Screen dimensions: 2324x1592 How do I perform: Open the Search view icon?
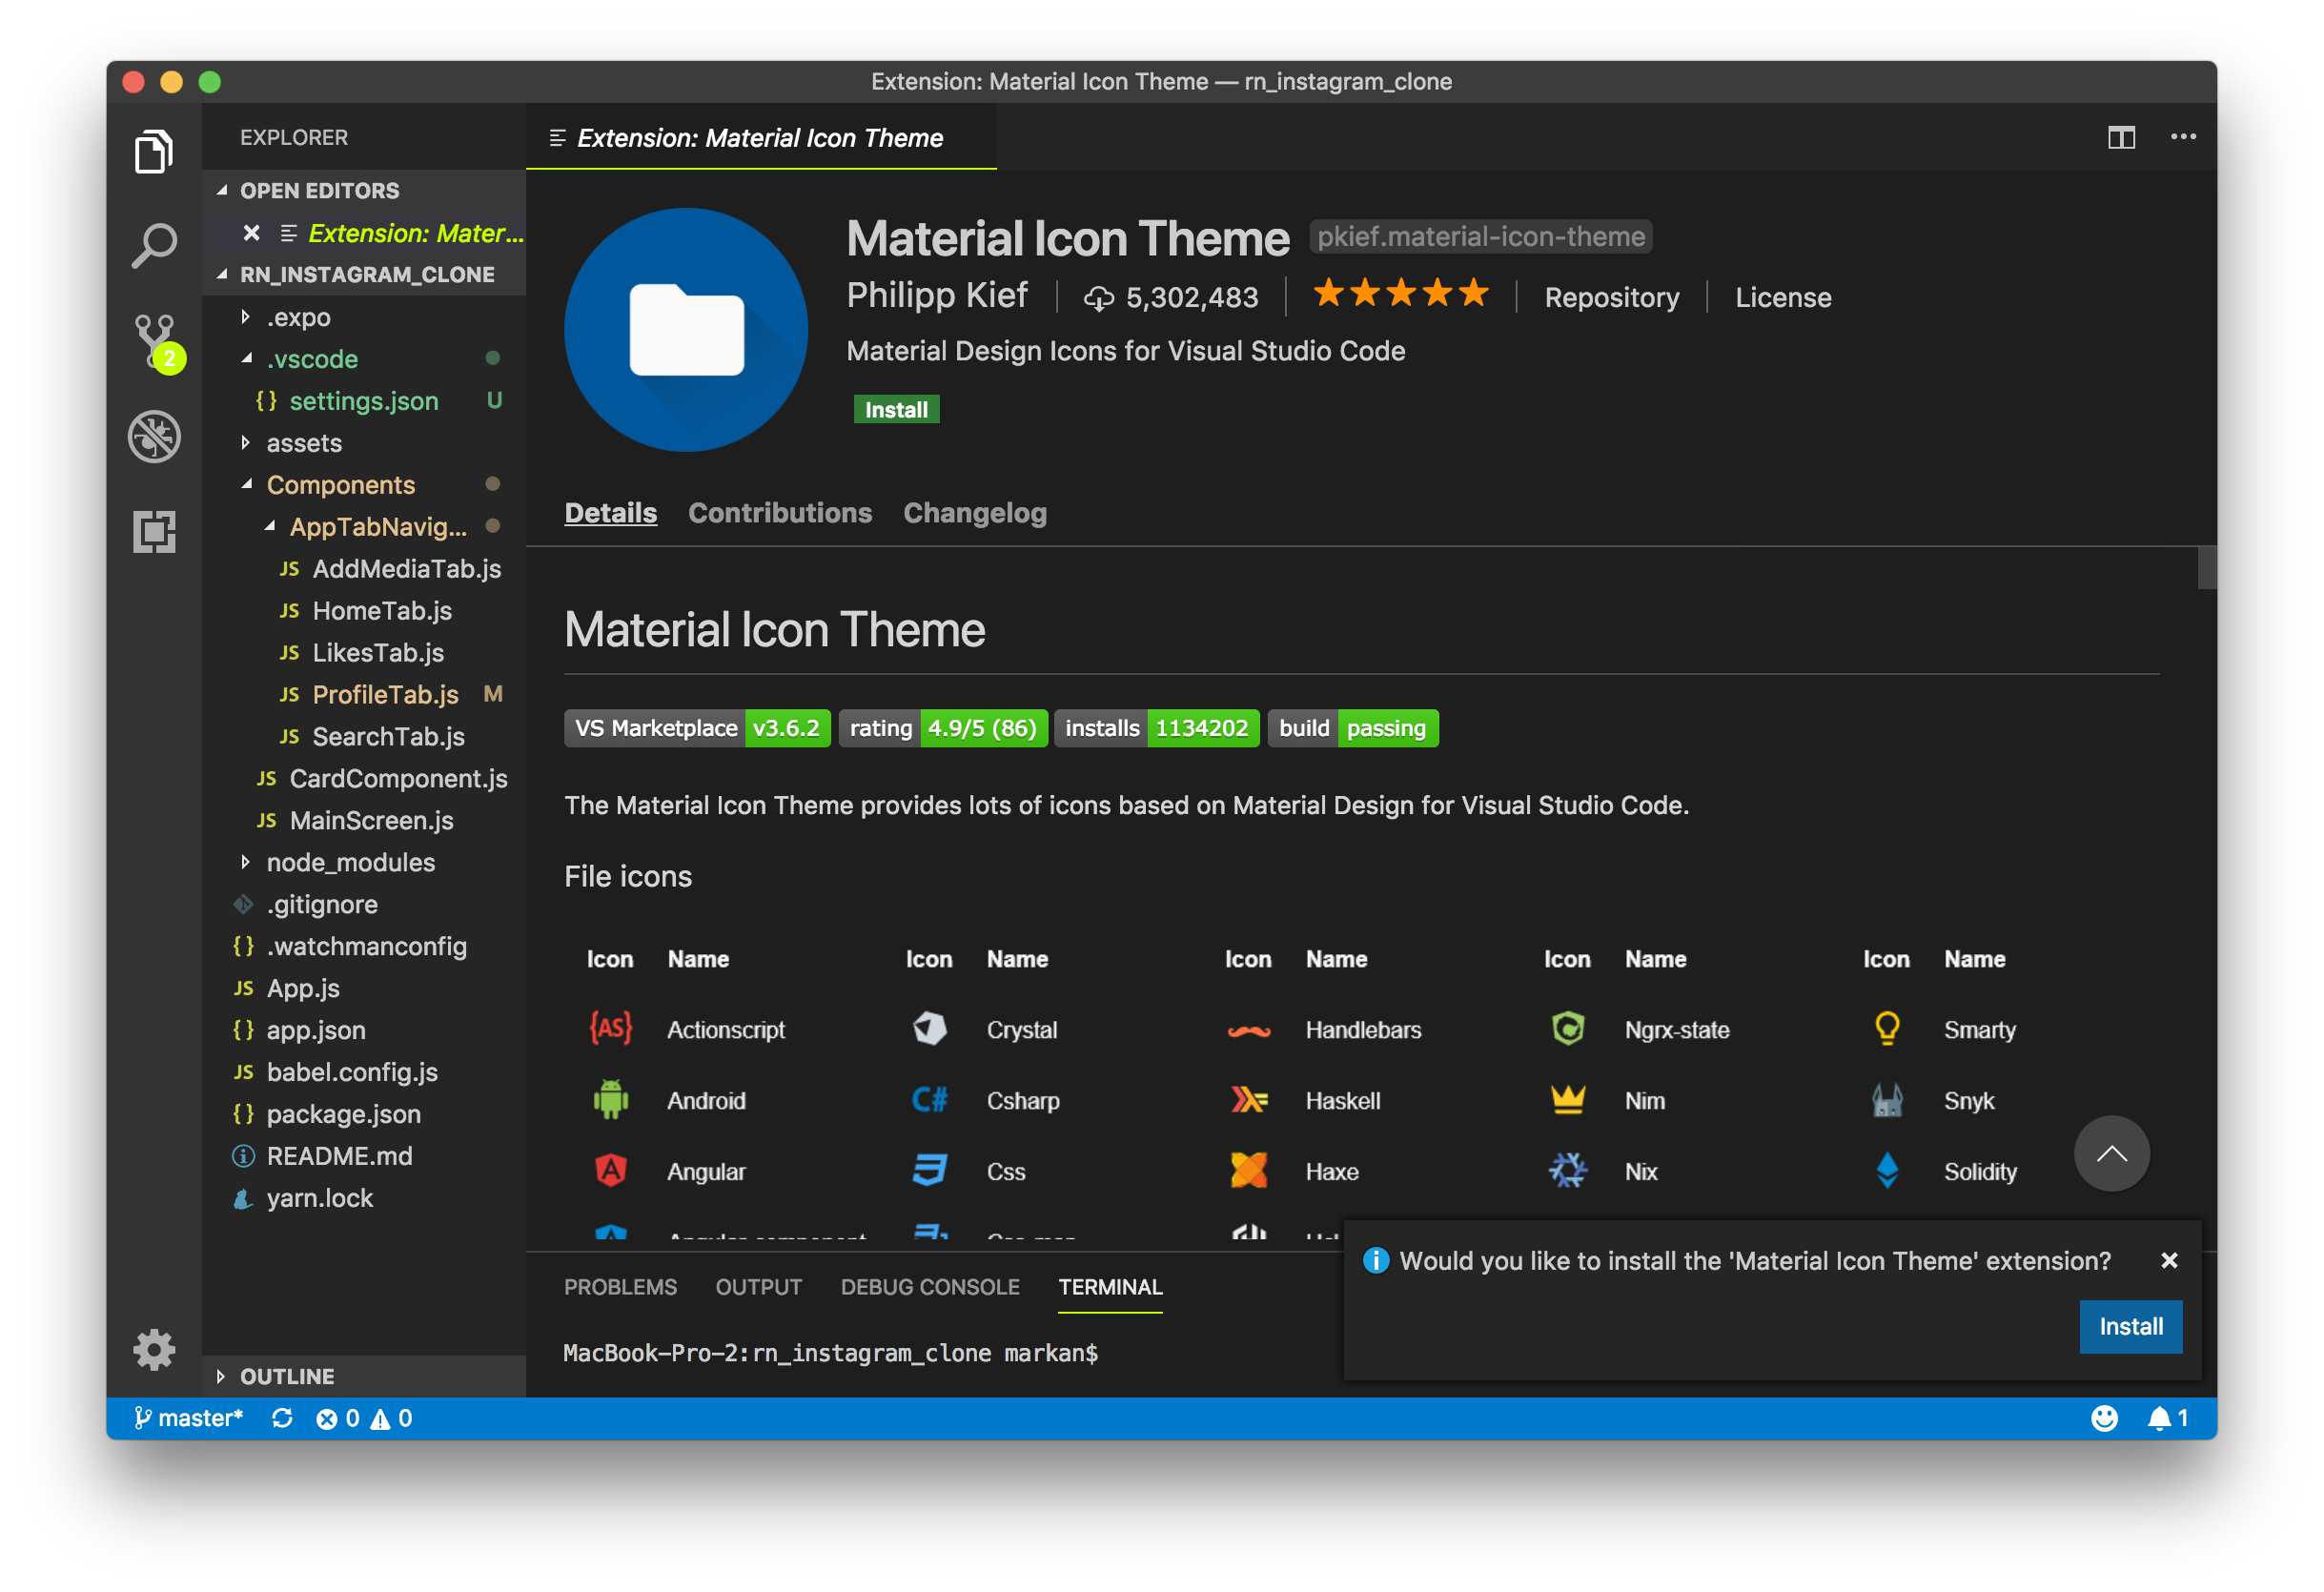tap(153, 245)
